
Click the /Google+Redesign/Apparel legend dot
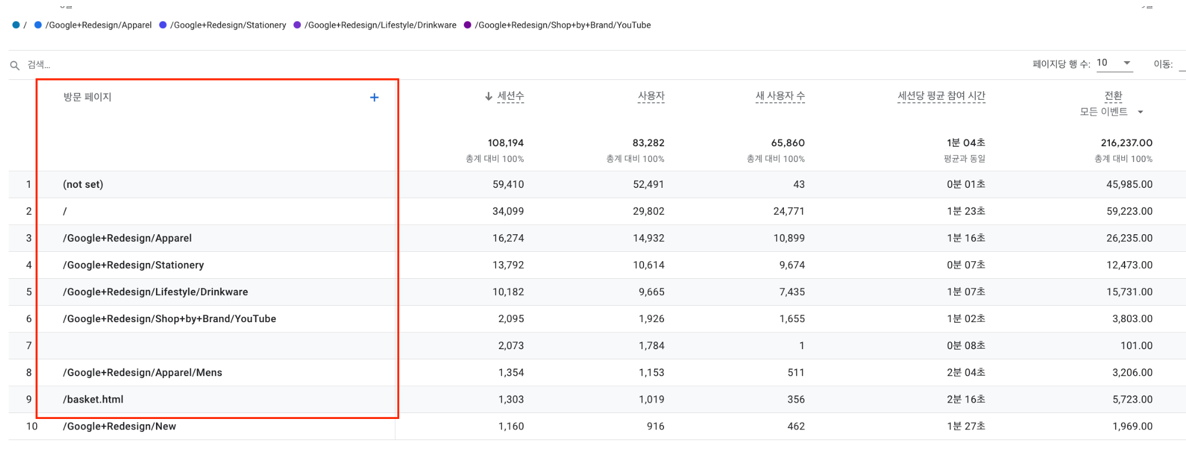pos(38,25)
